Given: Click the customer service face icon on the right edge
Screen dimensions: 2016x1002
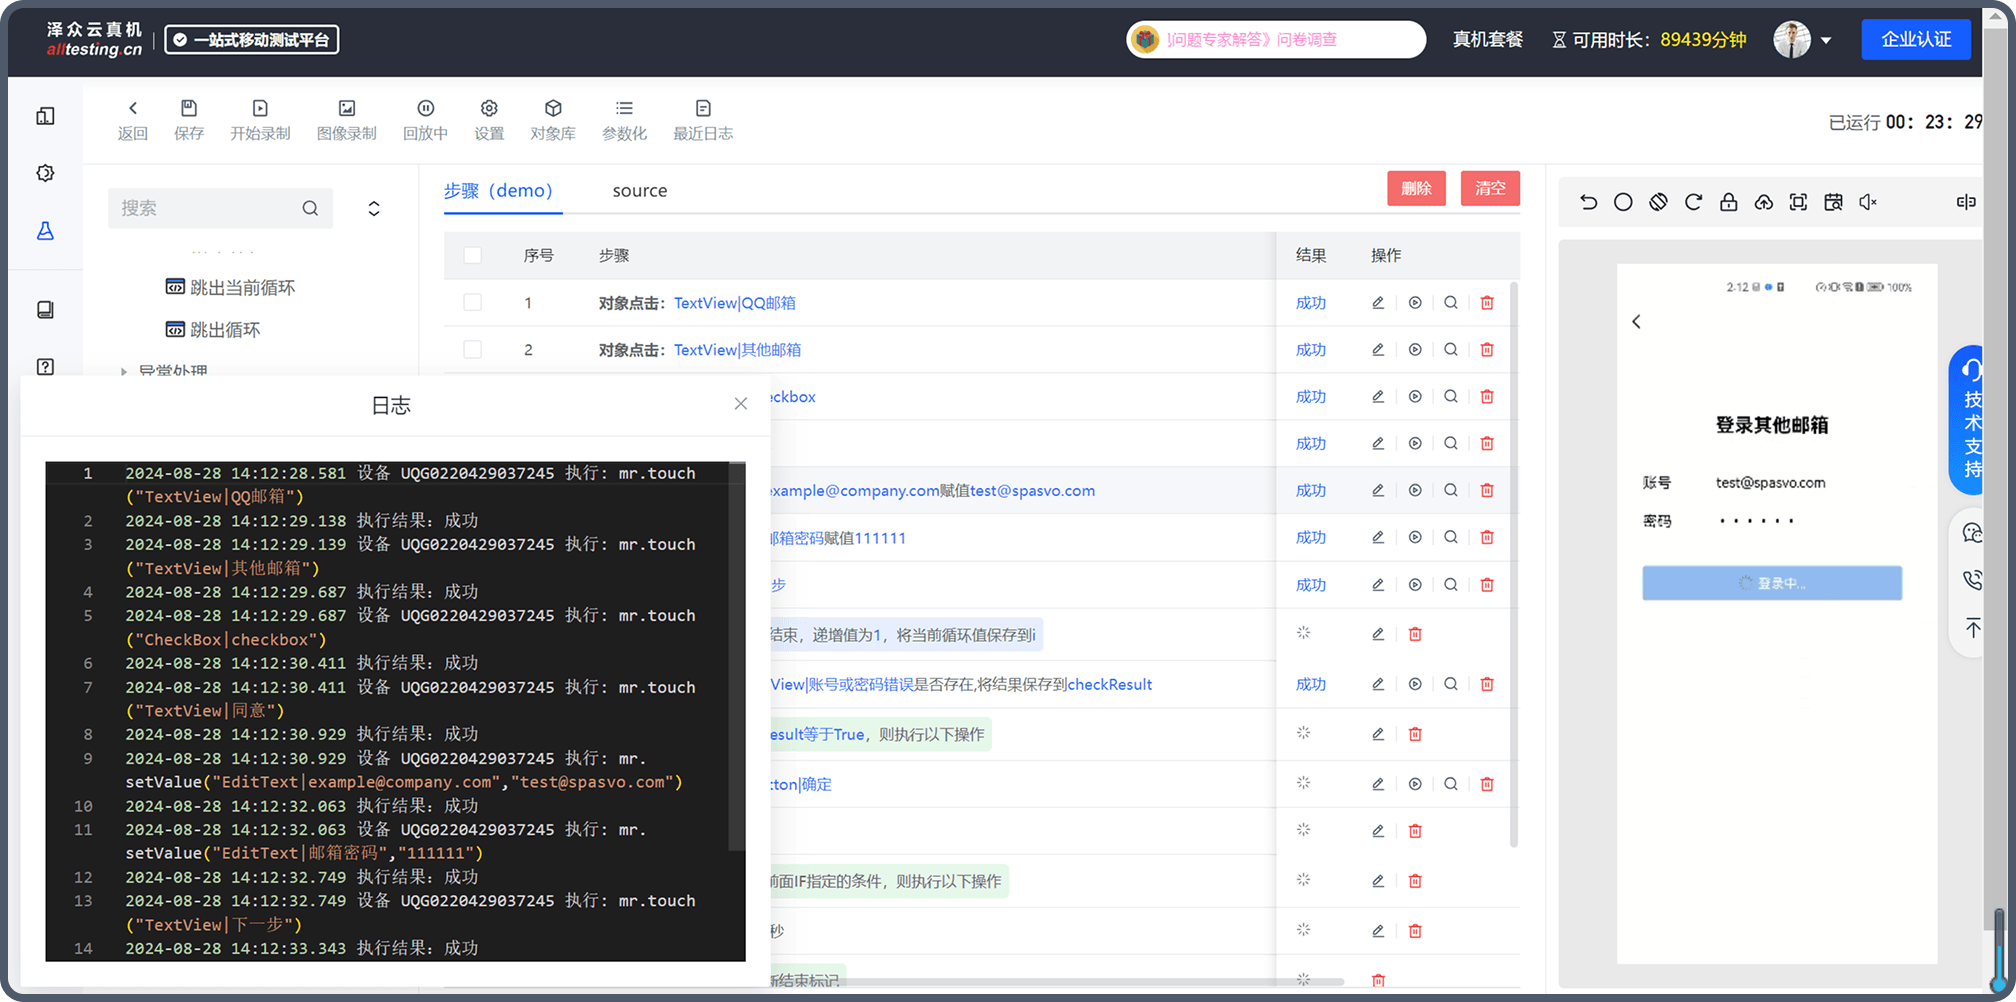Looking at the screenshot, I should (1971, 533).
